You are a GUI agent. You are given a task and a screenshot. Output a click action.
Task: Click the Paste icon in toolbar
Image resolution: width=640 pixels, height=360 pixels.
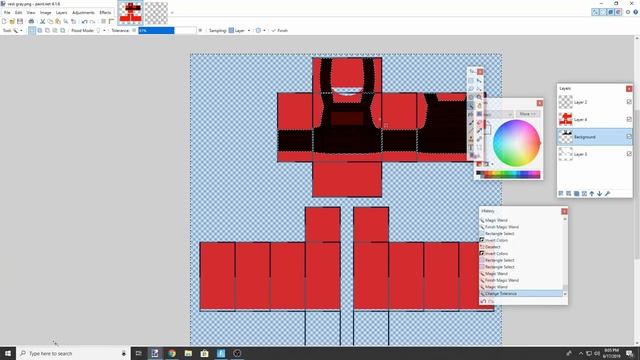tap(58, 21)
